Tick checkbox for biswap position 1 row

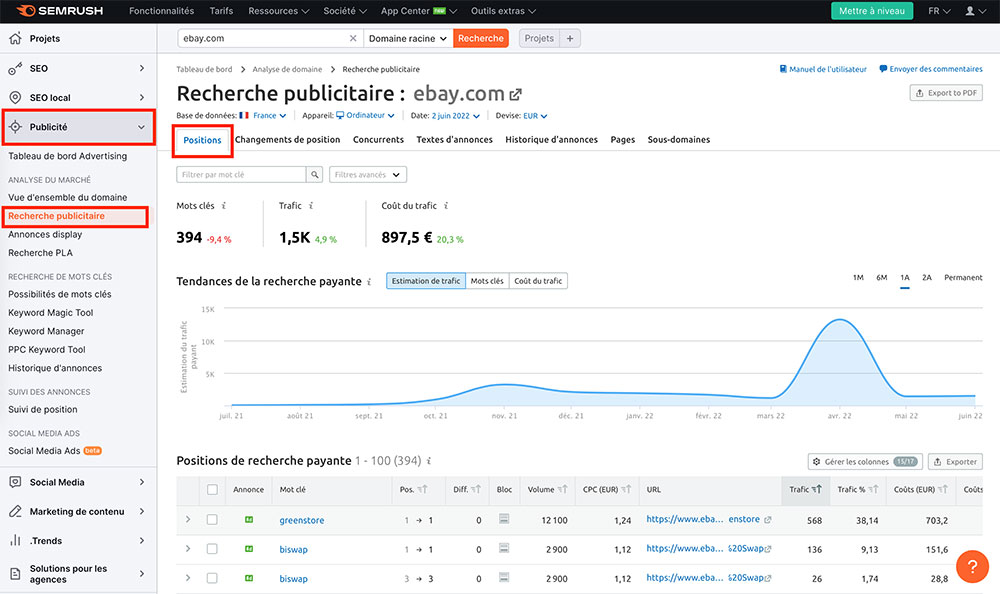click(212, 549)
